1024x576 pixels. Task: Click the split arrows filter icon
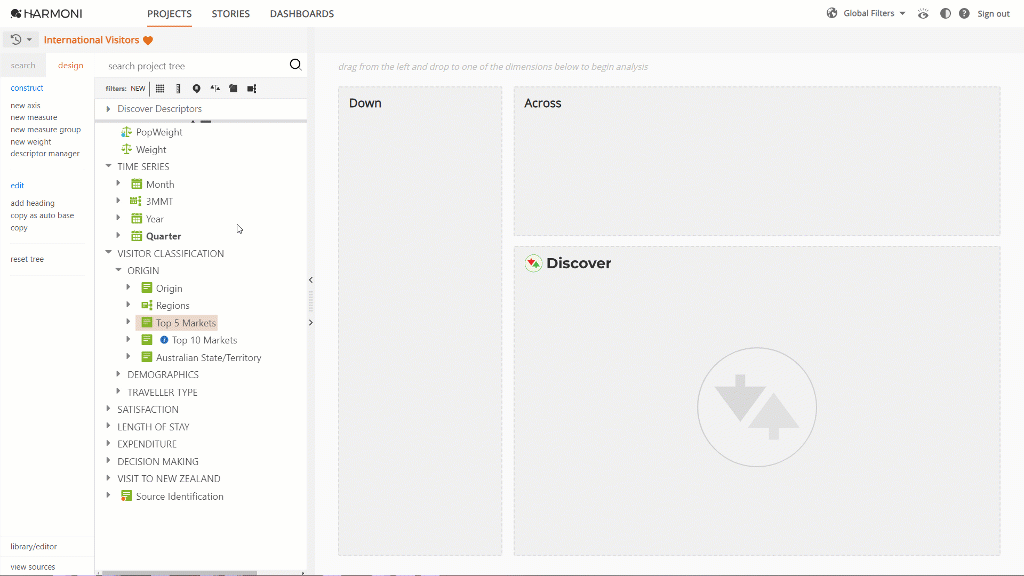[215, 88]
